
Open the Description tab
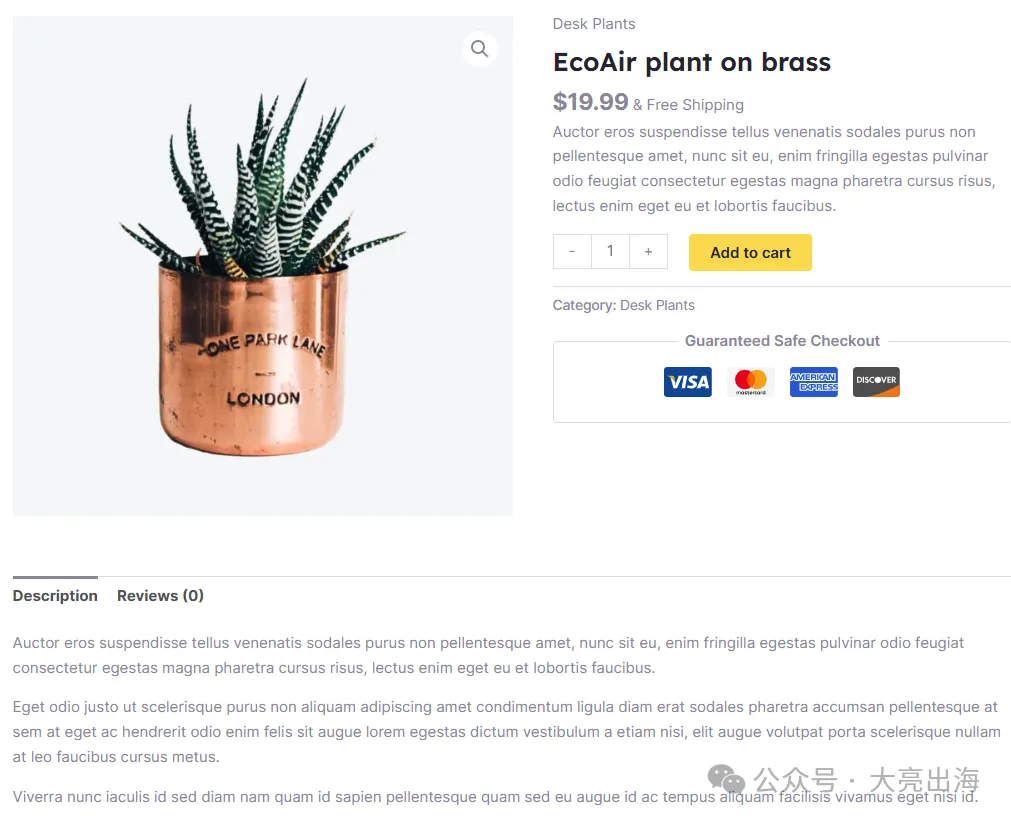pos(55,596)
